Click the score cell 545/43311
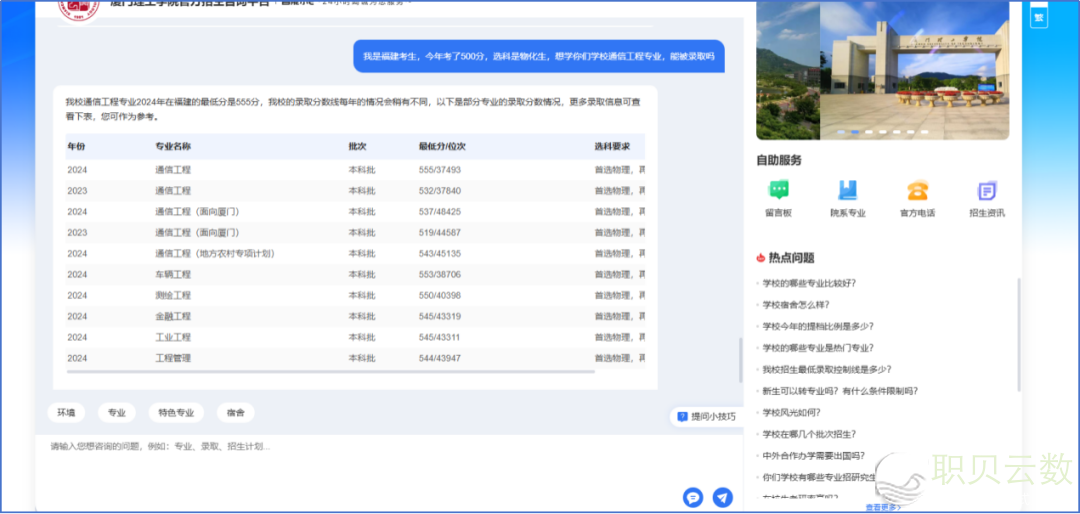The width and height of the screenshot is (1080, 514). (x=439, y=338)
